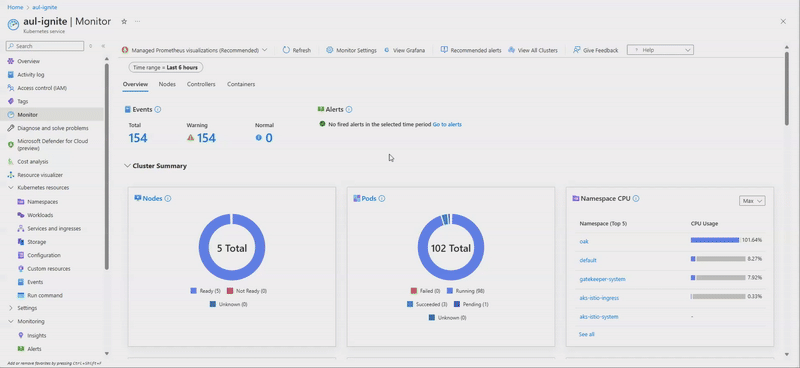Image resolution: width=800 pixels, height=368 pixels.
Task: Click See all namespaces link
Action: click(x=587, y=334)
